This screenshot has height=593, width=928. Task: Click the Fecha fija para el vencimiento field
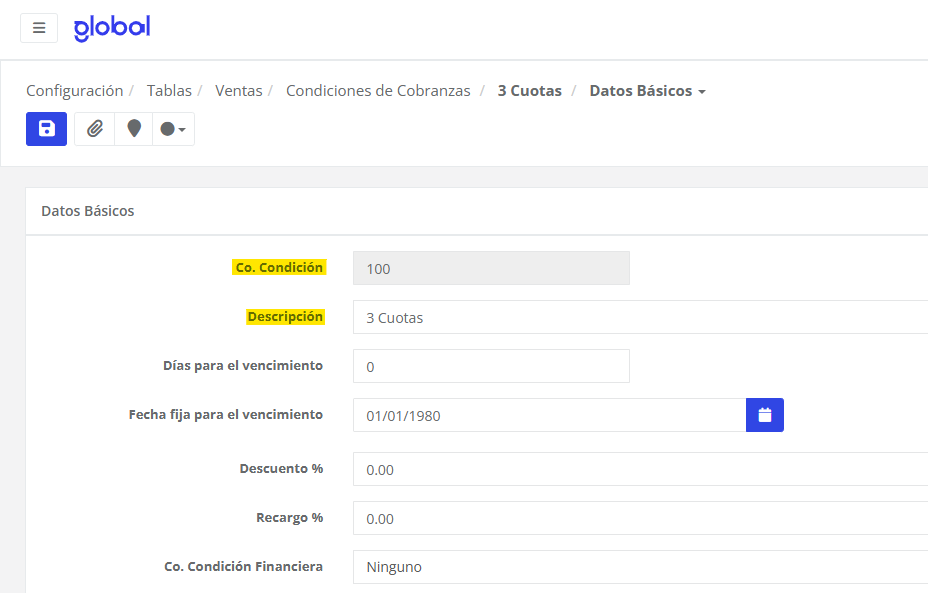coord(549,415)
